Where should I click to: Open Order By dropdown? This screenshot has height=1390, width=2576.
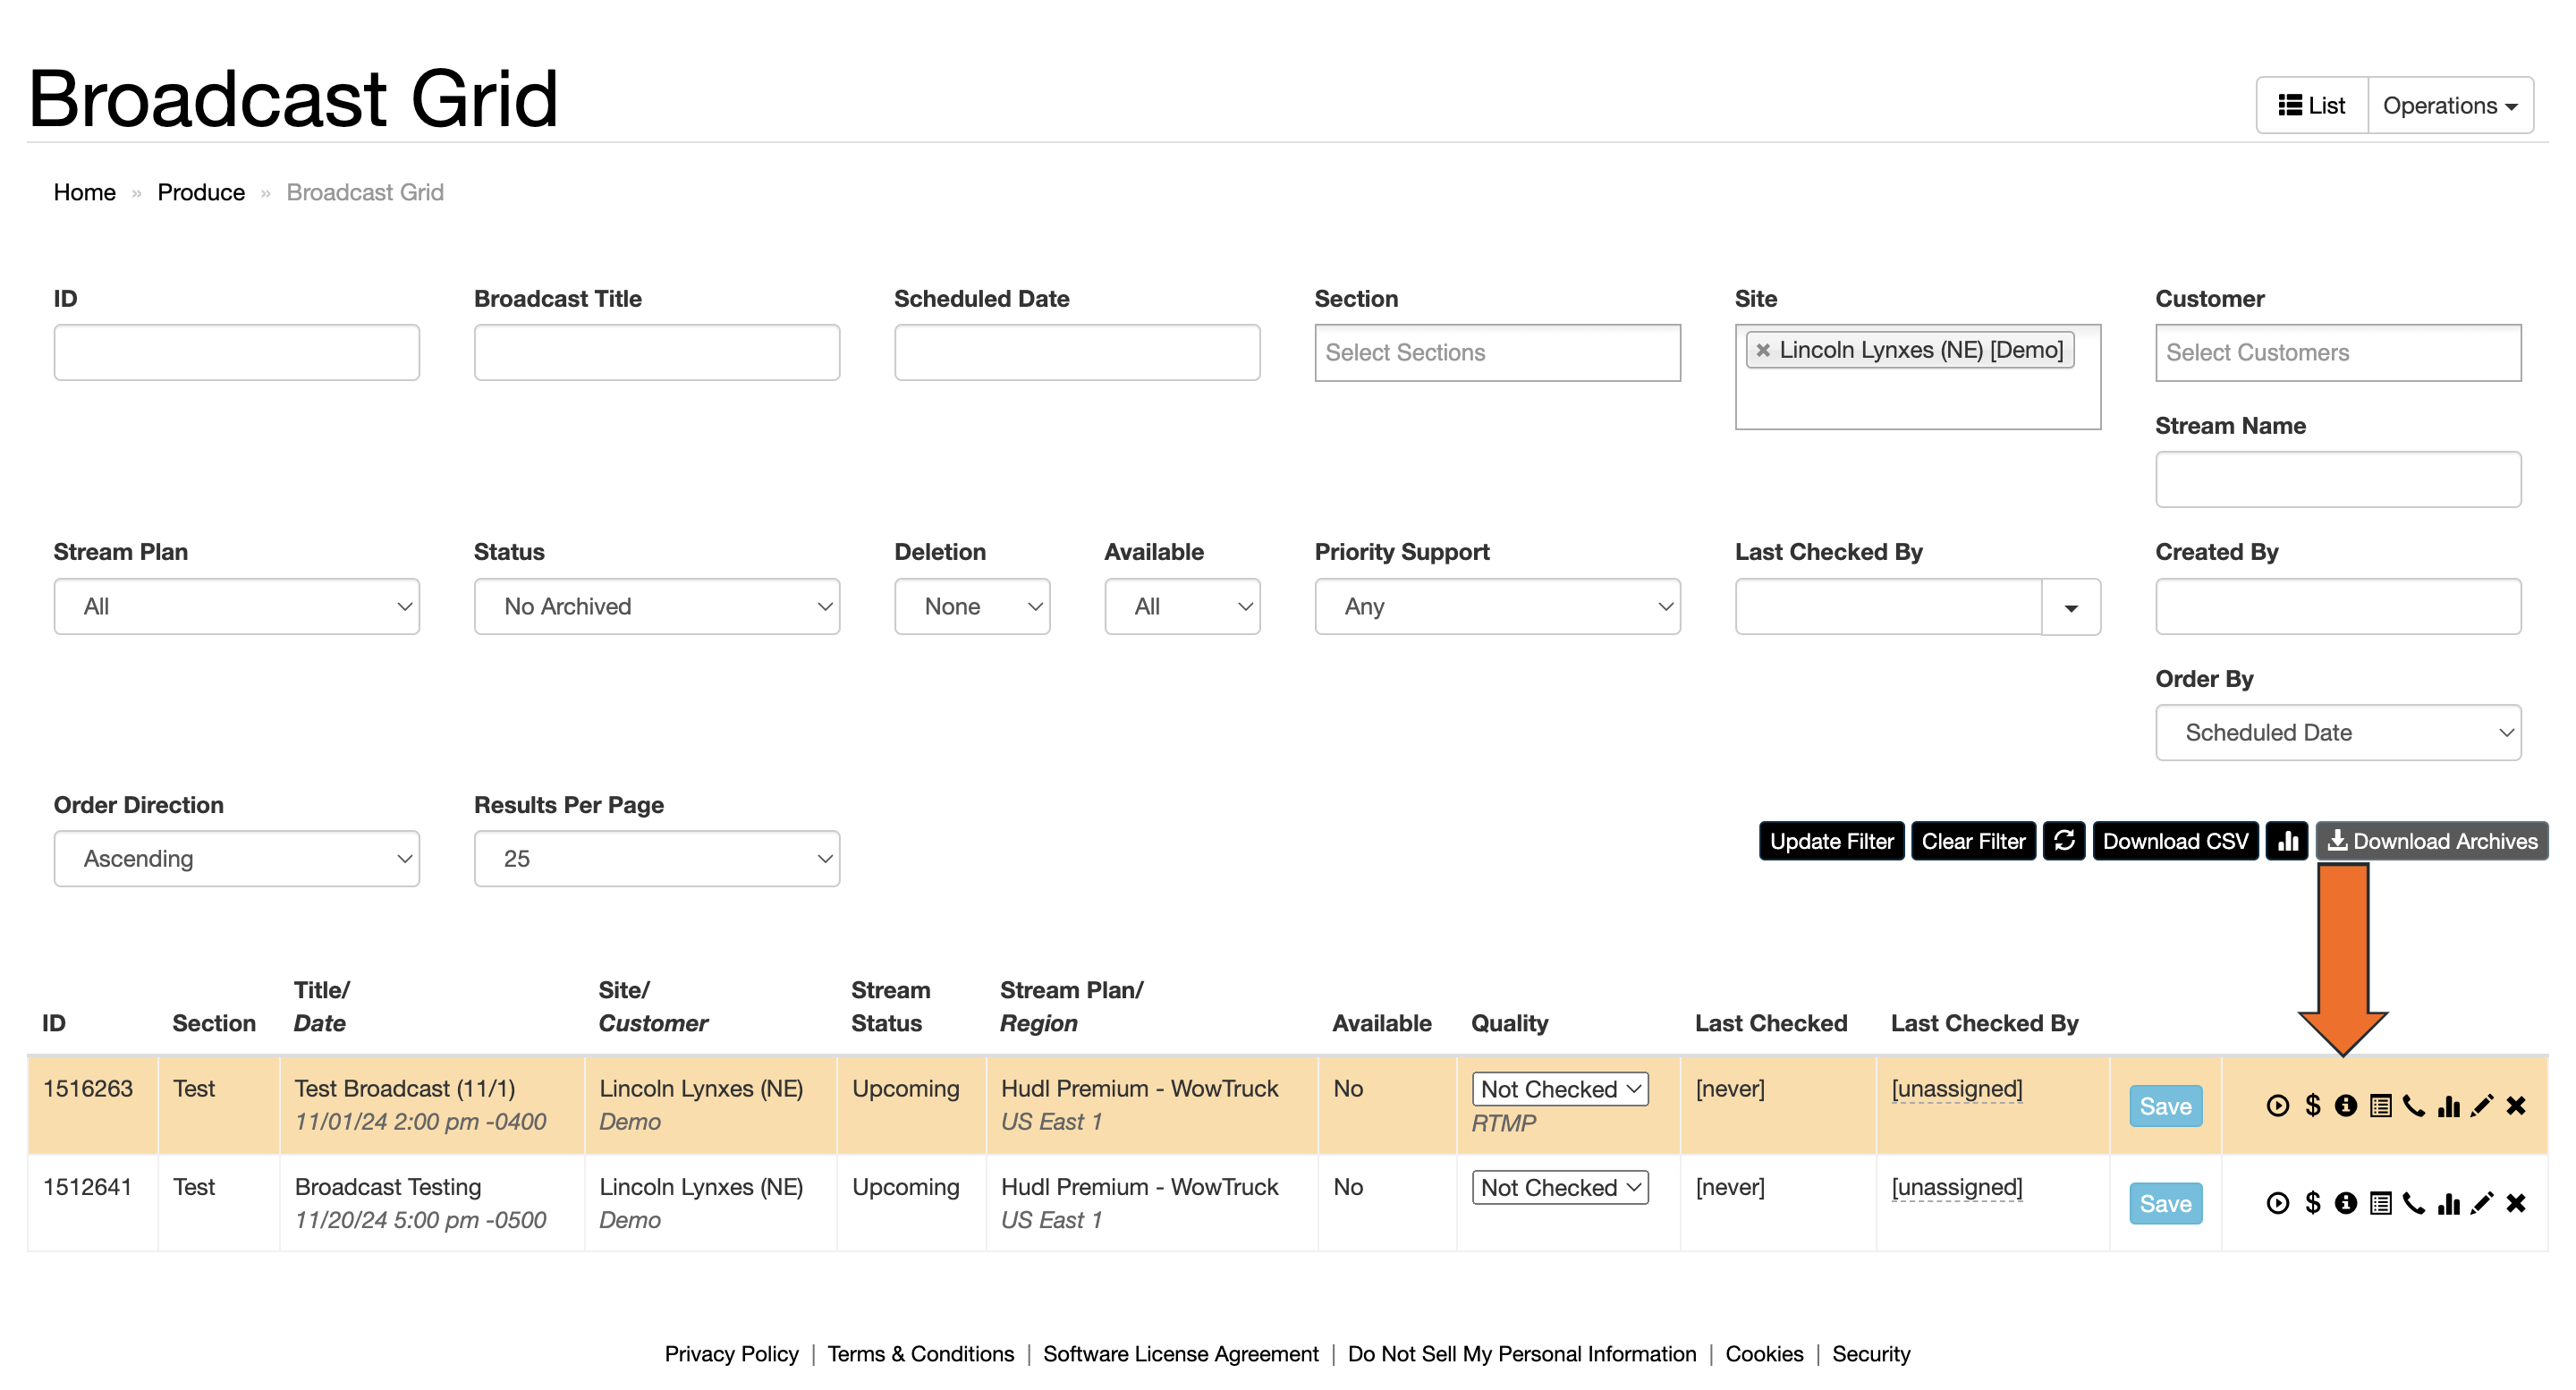click(x=2338, y=733)
